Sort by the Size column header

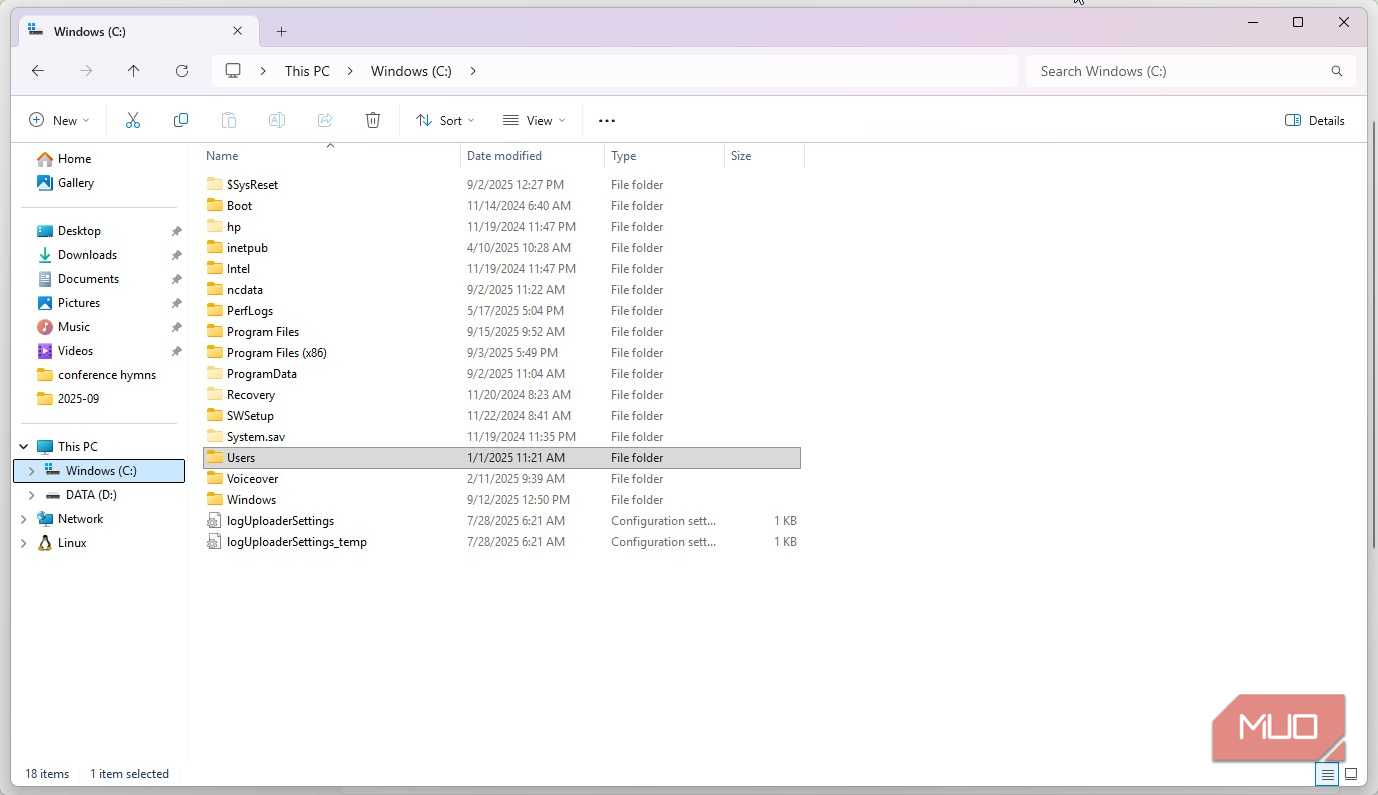765,156
